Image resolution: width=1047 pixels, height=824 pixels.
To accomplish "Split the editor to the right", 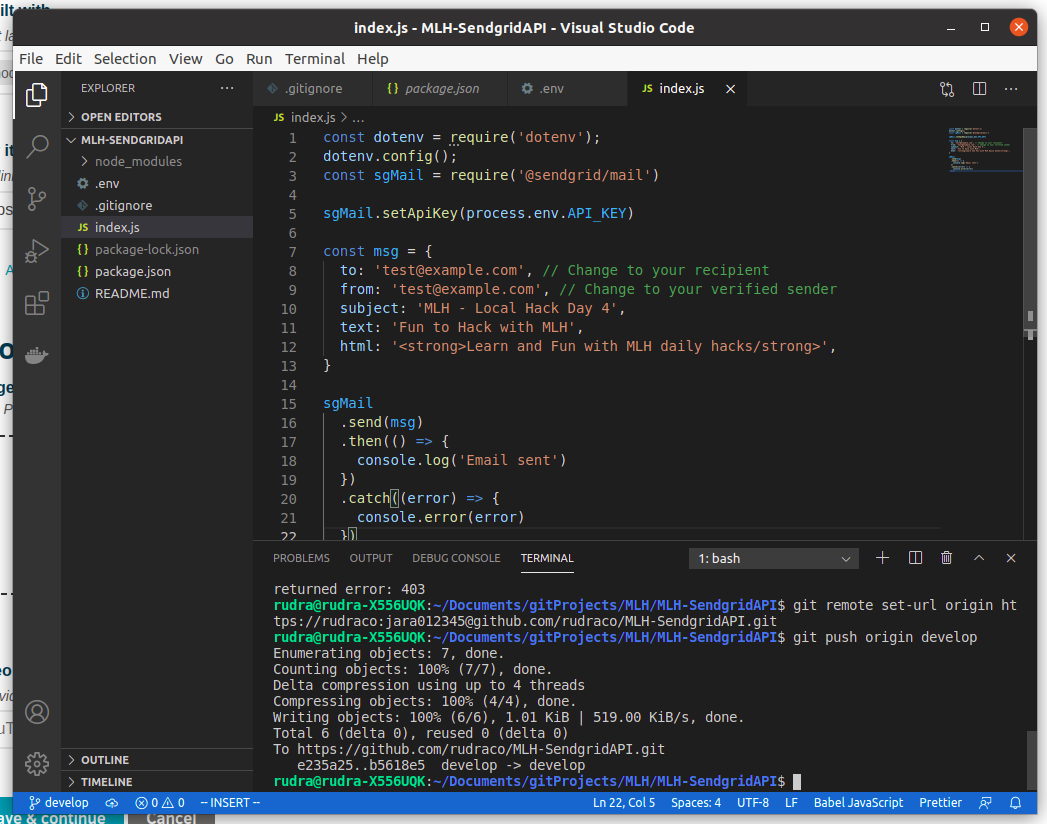I will pyautogui.click(x=980, y=89).
